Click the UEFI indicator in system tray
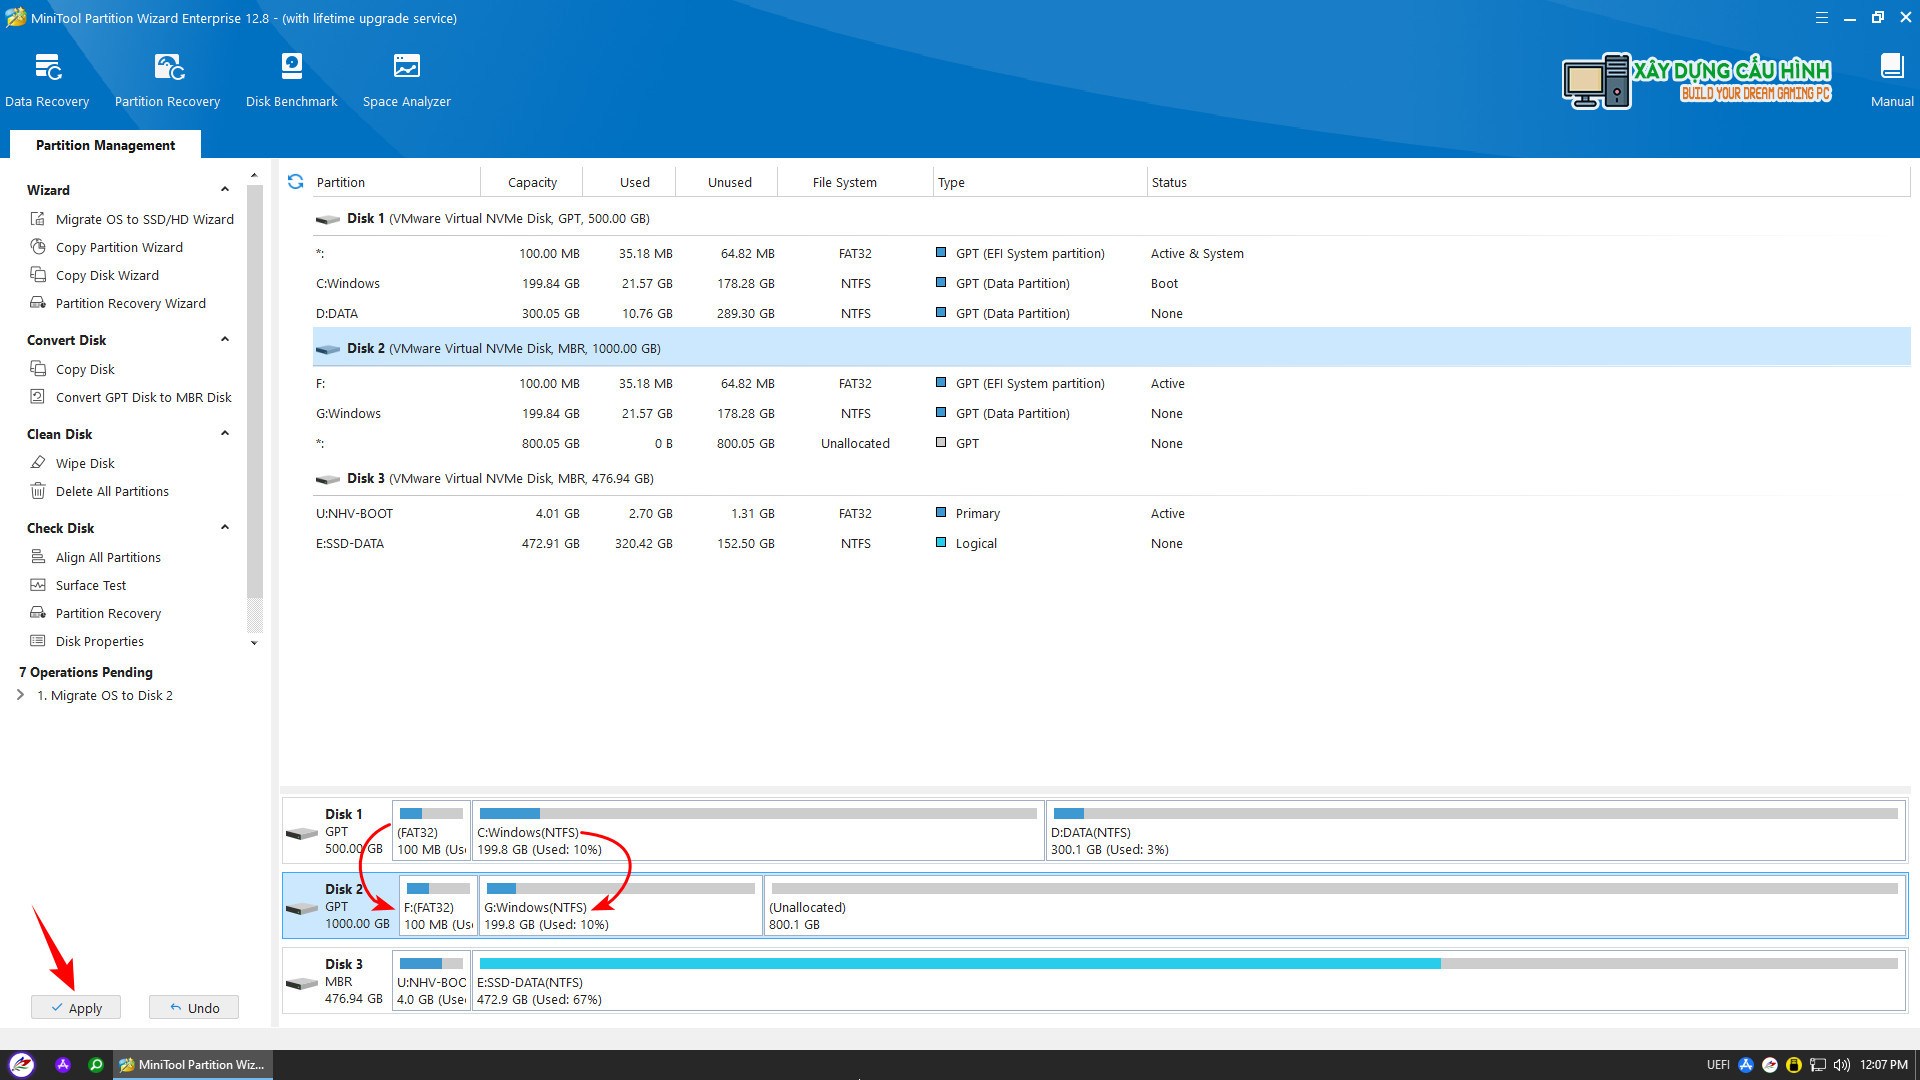This screenshot has width=1920, height=1080. click(x=1717, y=1065)
